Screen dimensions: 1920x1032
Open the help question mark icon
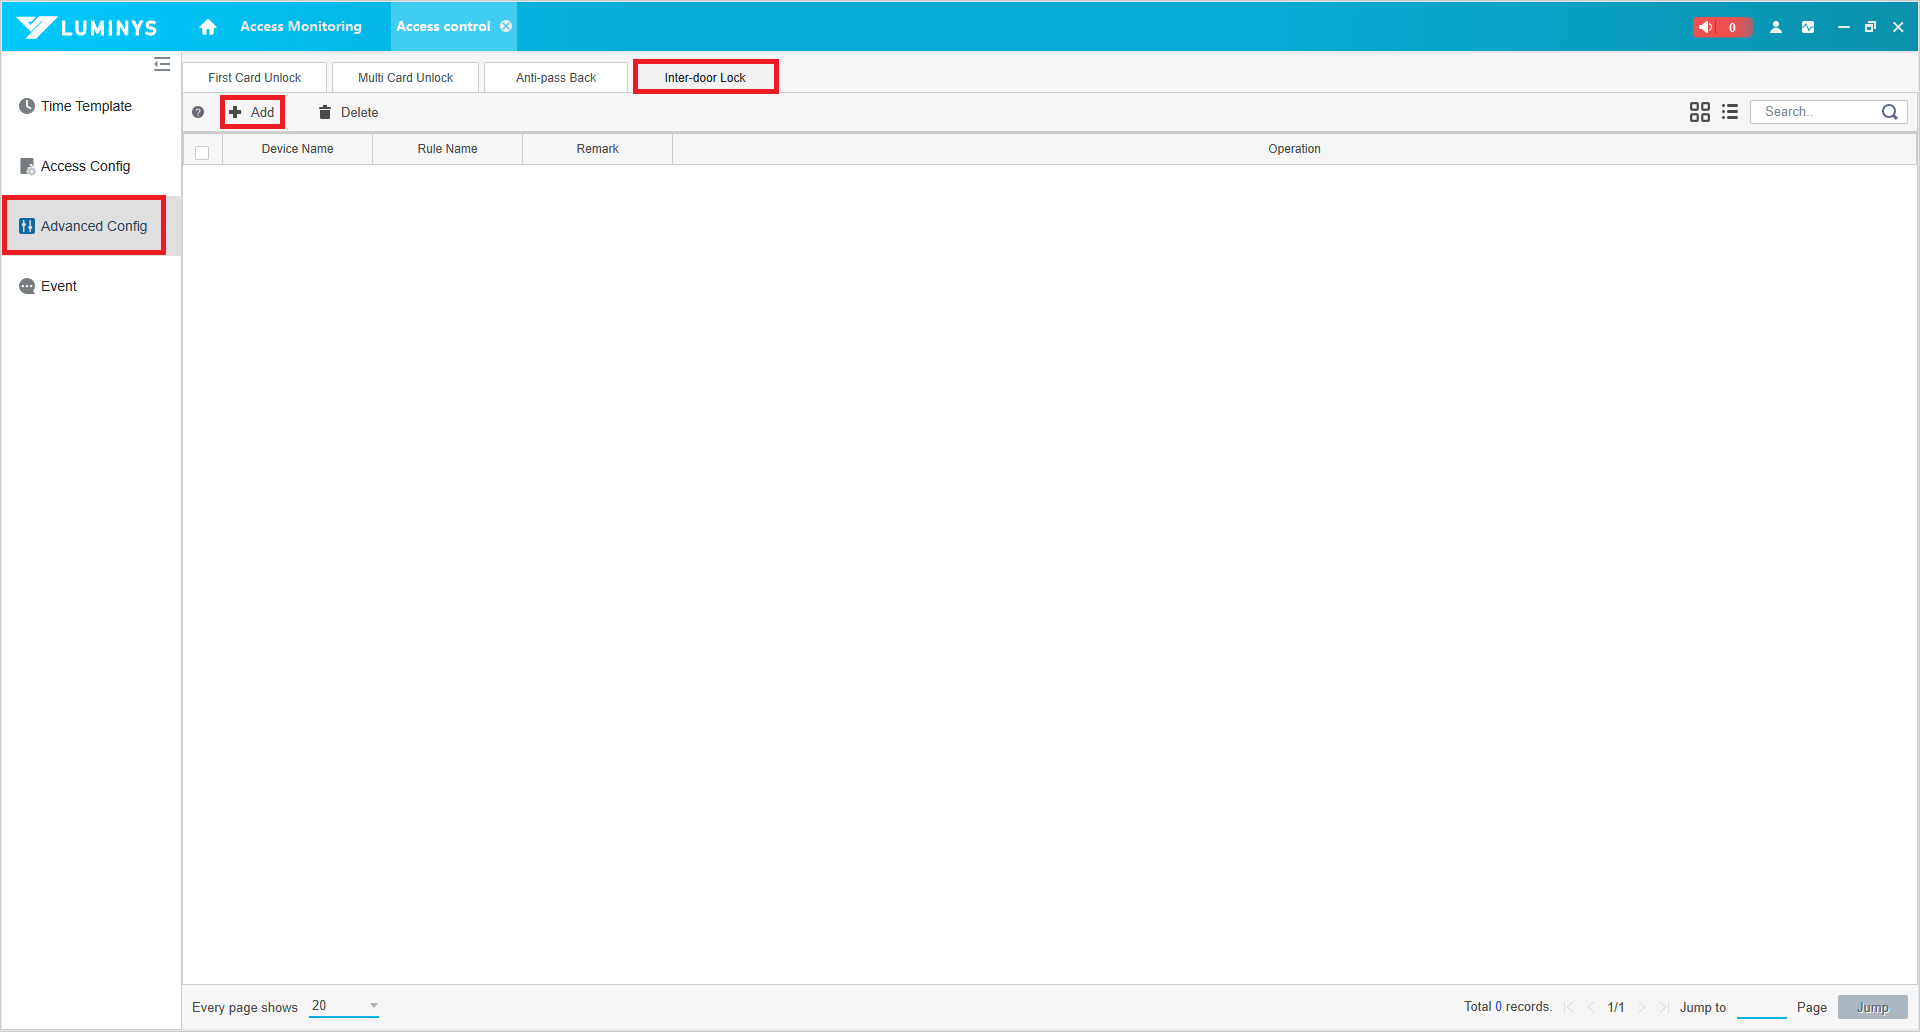pos(198,113)
